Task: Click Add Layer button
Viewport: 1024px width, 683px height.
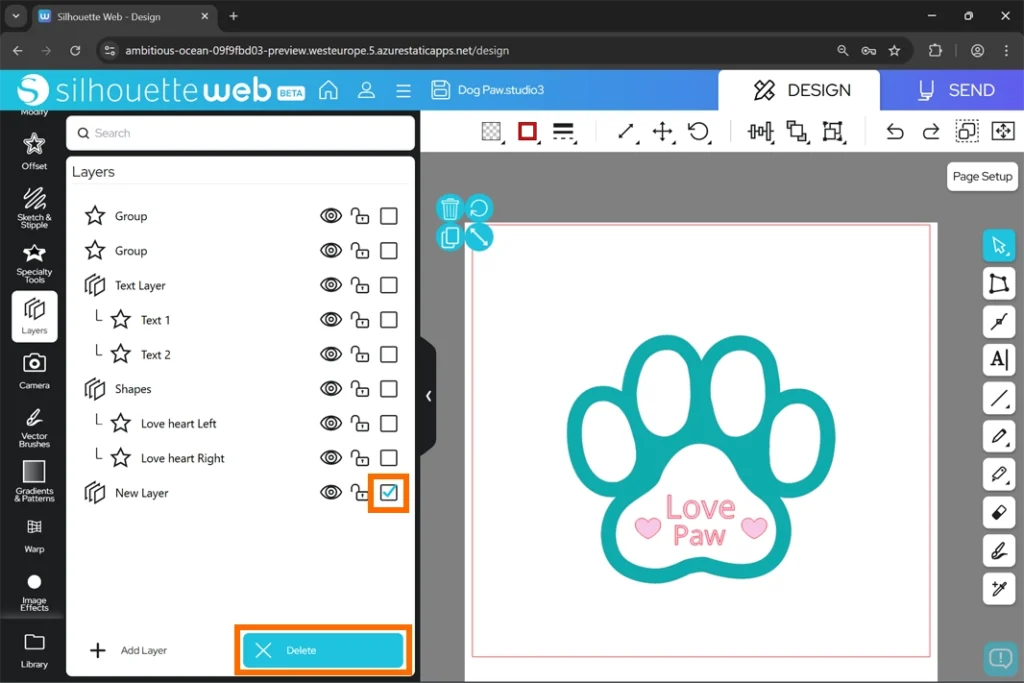Action: click(x=129, y=650)
